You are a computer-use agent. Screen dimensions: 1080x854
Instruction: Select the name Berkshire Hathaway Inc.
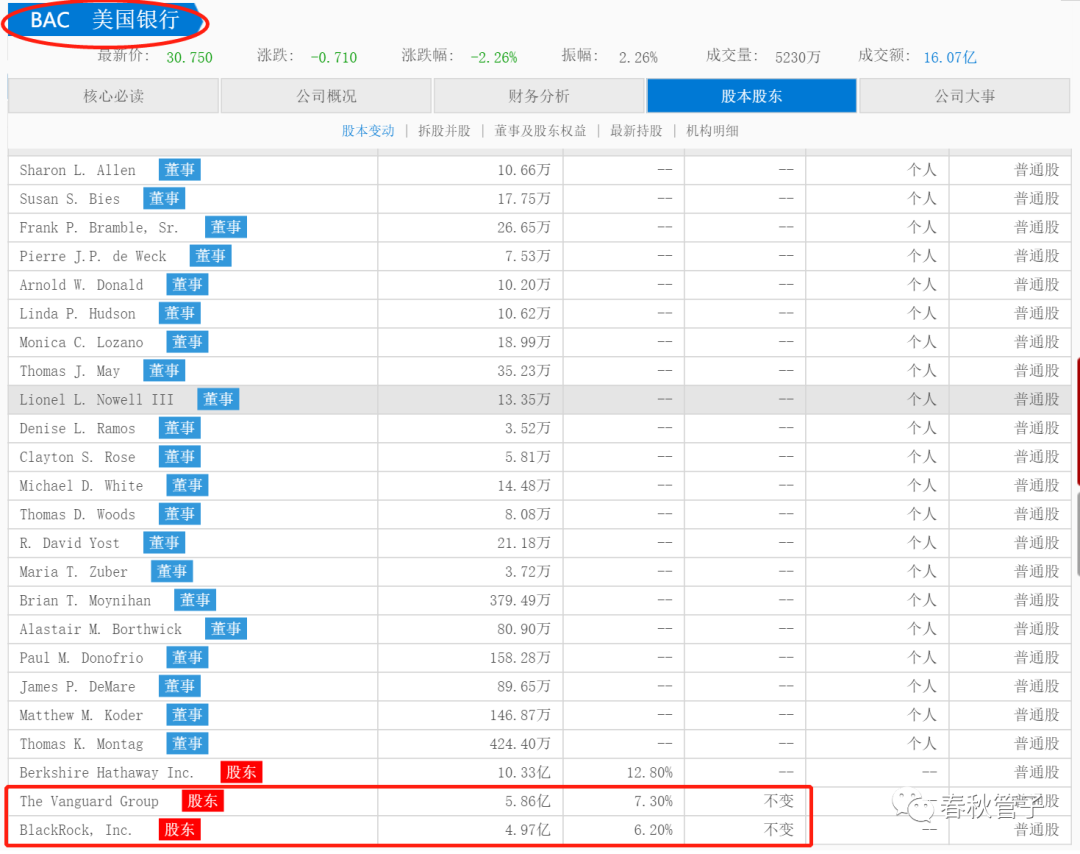tap(106, 773)
